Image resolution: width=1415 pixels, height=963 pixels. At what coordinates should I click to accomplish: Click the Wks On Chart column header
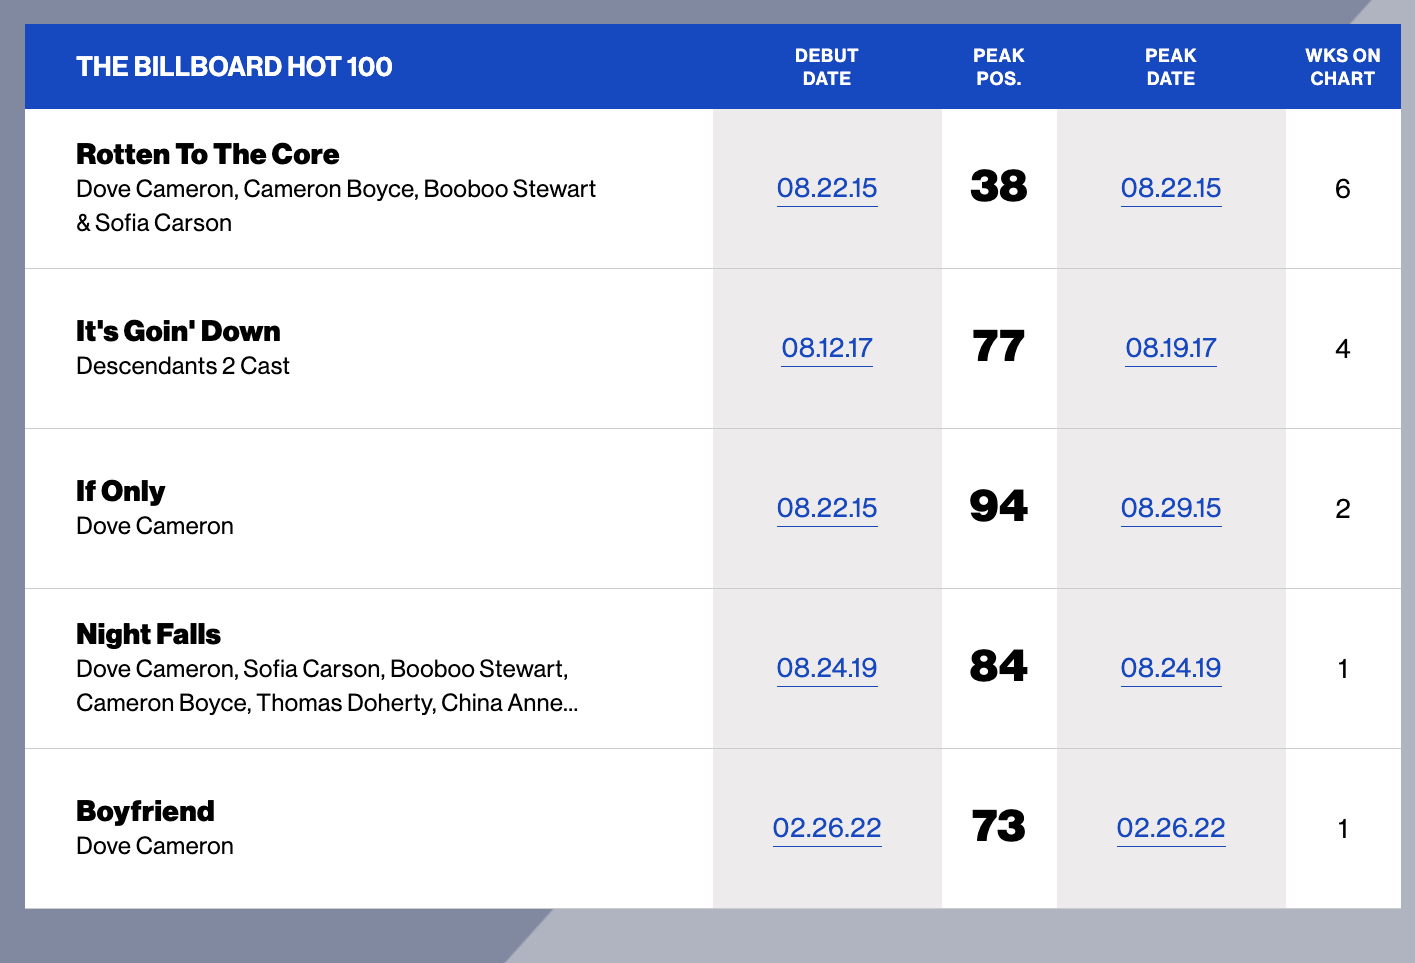coord(1343,67)
